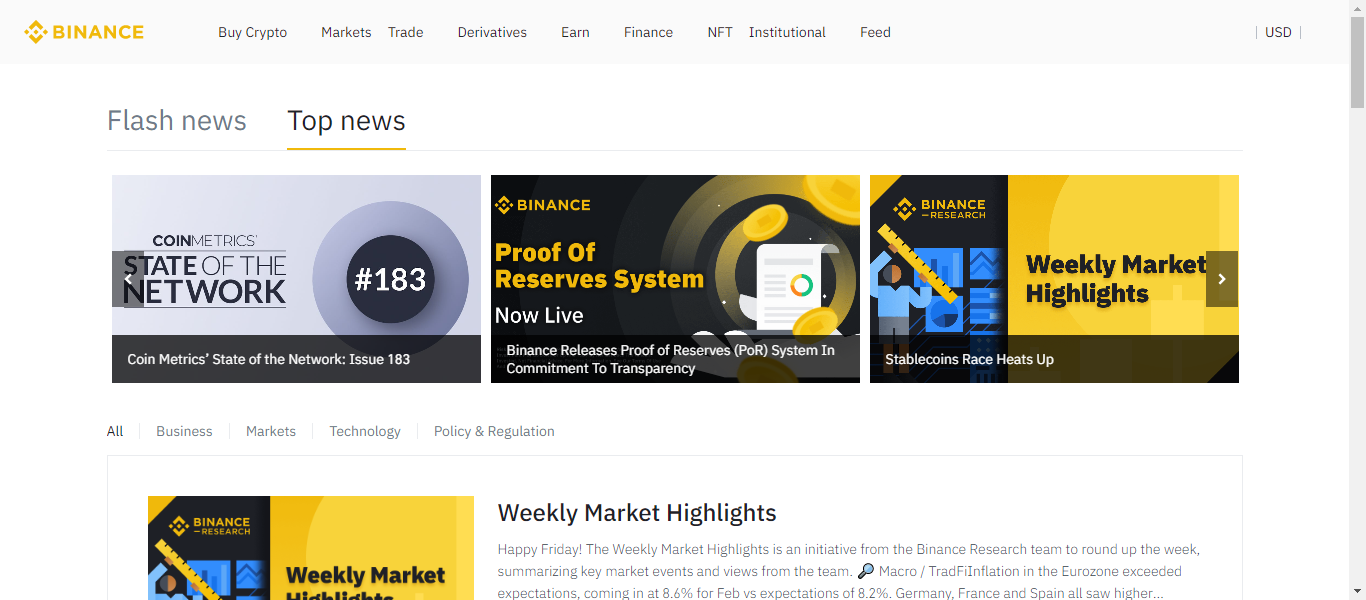Viewport: 1366px width, 600px height.
Task: Click 'Coin Metrics' State of the Network: Issue 183' caption
Action: click(269, 359)
